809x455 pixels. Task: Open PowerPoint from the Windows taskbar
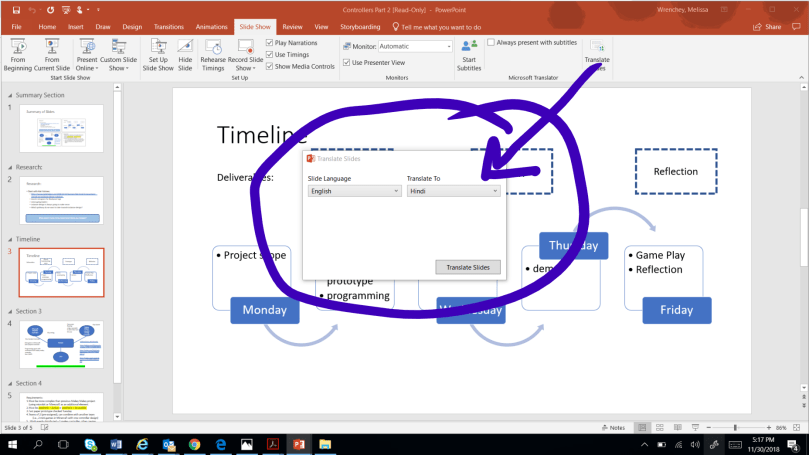click(298, 444)
